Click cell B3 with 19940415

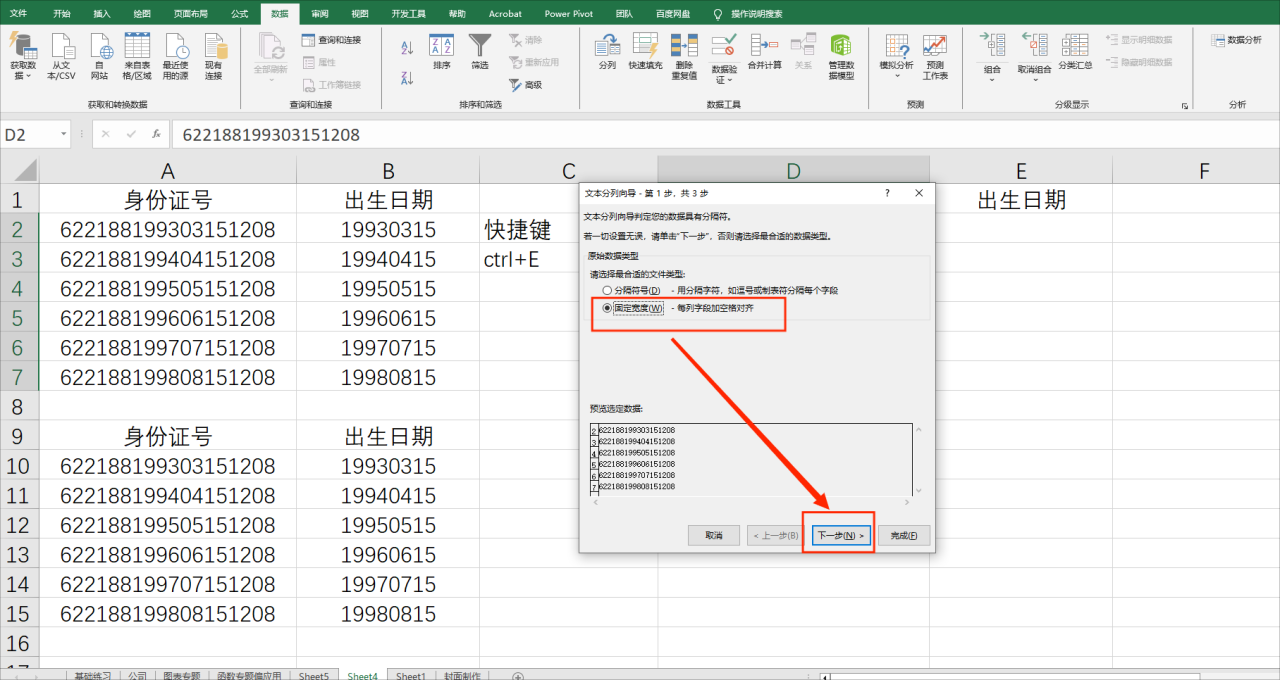[x=388, y=259]
